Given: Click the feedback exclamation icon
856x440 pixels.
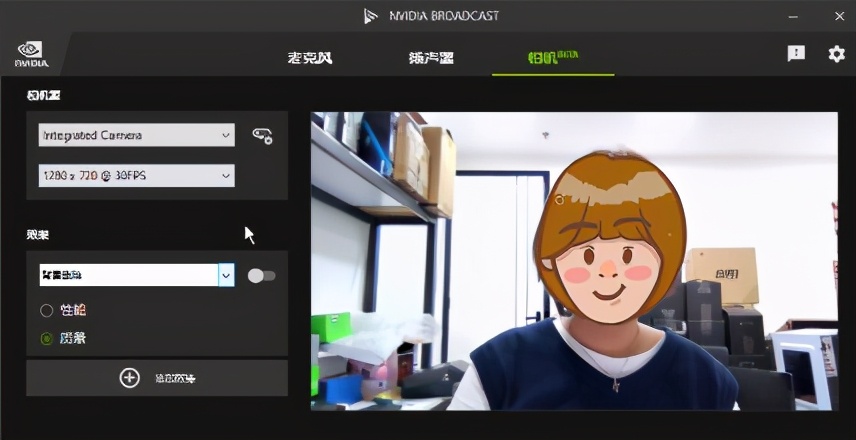Looking at the screenshot, I should (x=796, y=54).
